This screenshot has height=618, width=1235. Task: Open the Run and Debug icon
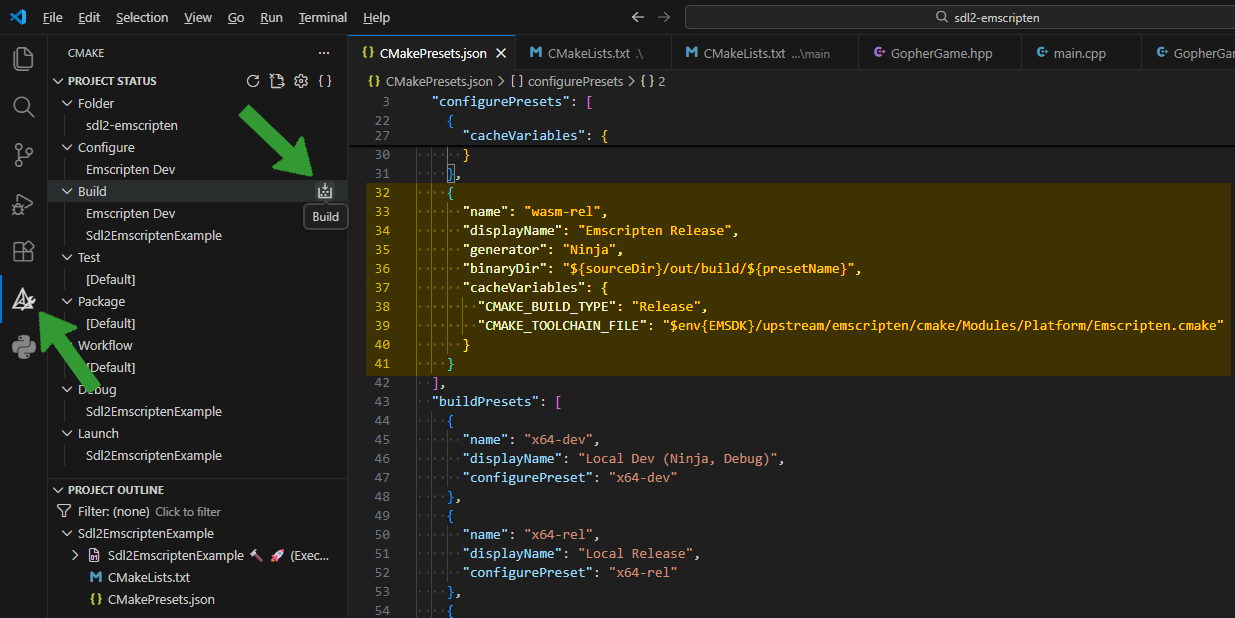23,203
